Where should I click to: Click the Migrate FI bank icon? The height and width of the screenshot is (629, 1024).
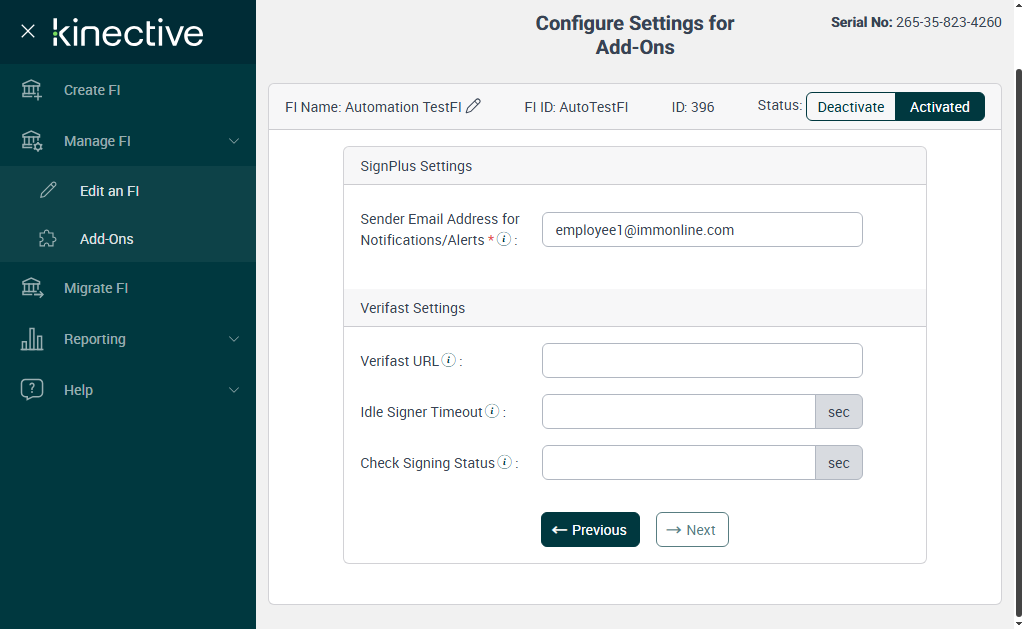point(32,288)
